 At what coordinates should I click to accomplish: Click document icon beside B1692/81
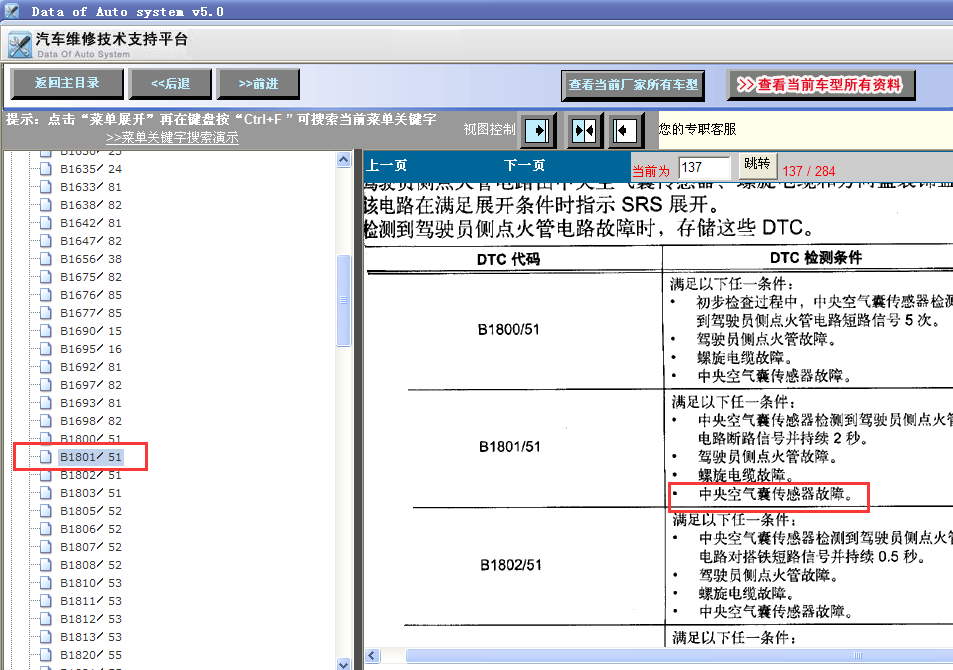pos(46,367)
